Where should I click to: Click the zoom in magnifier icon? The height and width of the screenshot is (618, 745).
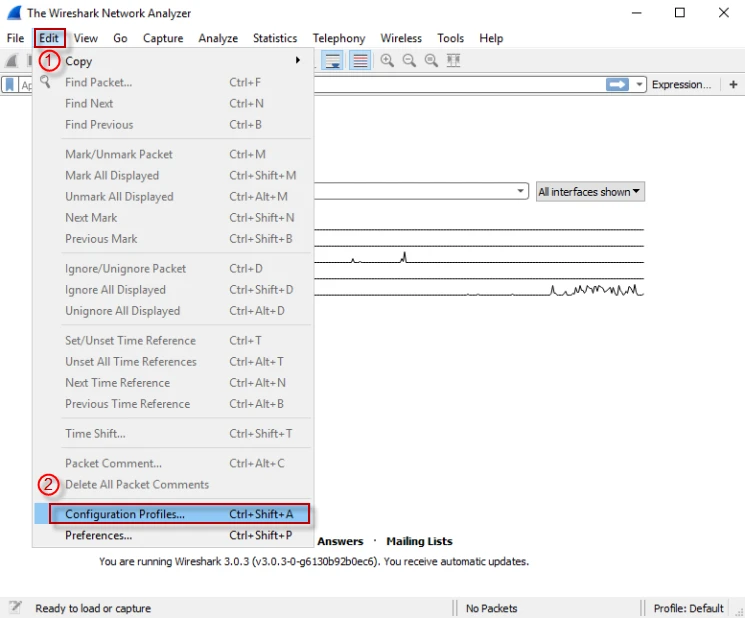[x=387, y=61]
